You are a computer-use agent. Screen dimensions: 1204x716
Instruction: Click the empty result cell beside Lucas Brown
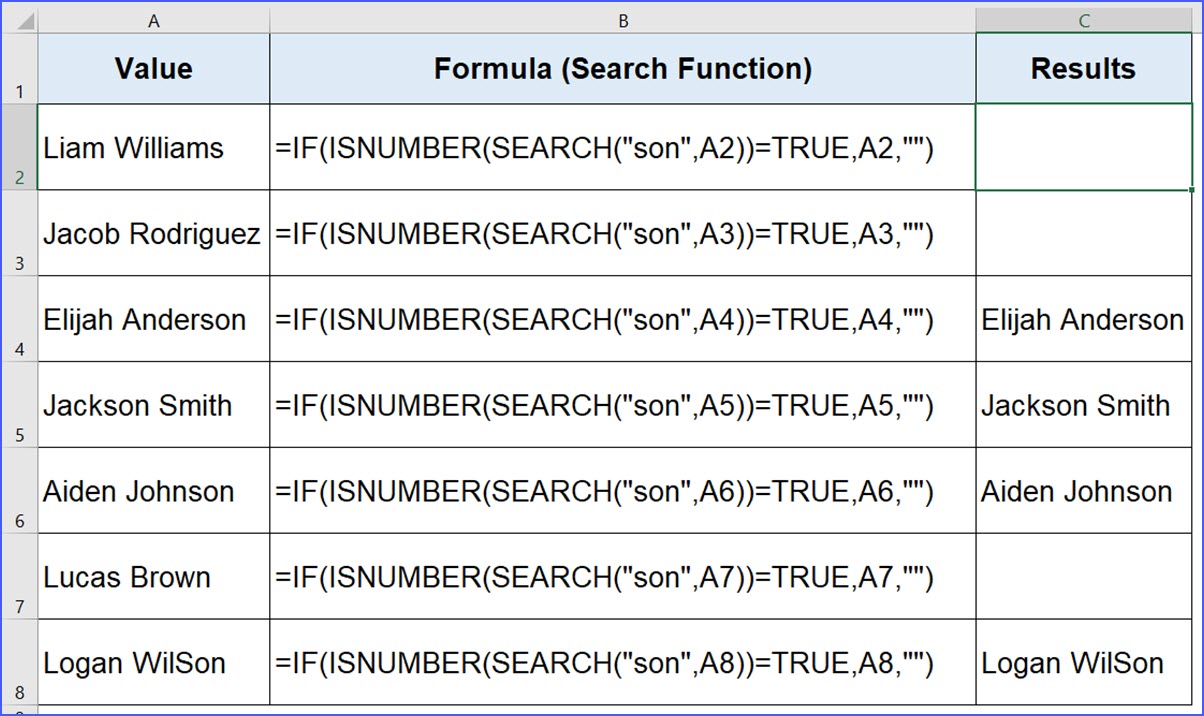click(x=1083, y=577)
